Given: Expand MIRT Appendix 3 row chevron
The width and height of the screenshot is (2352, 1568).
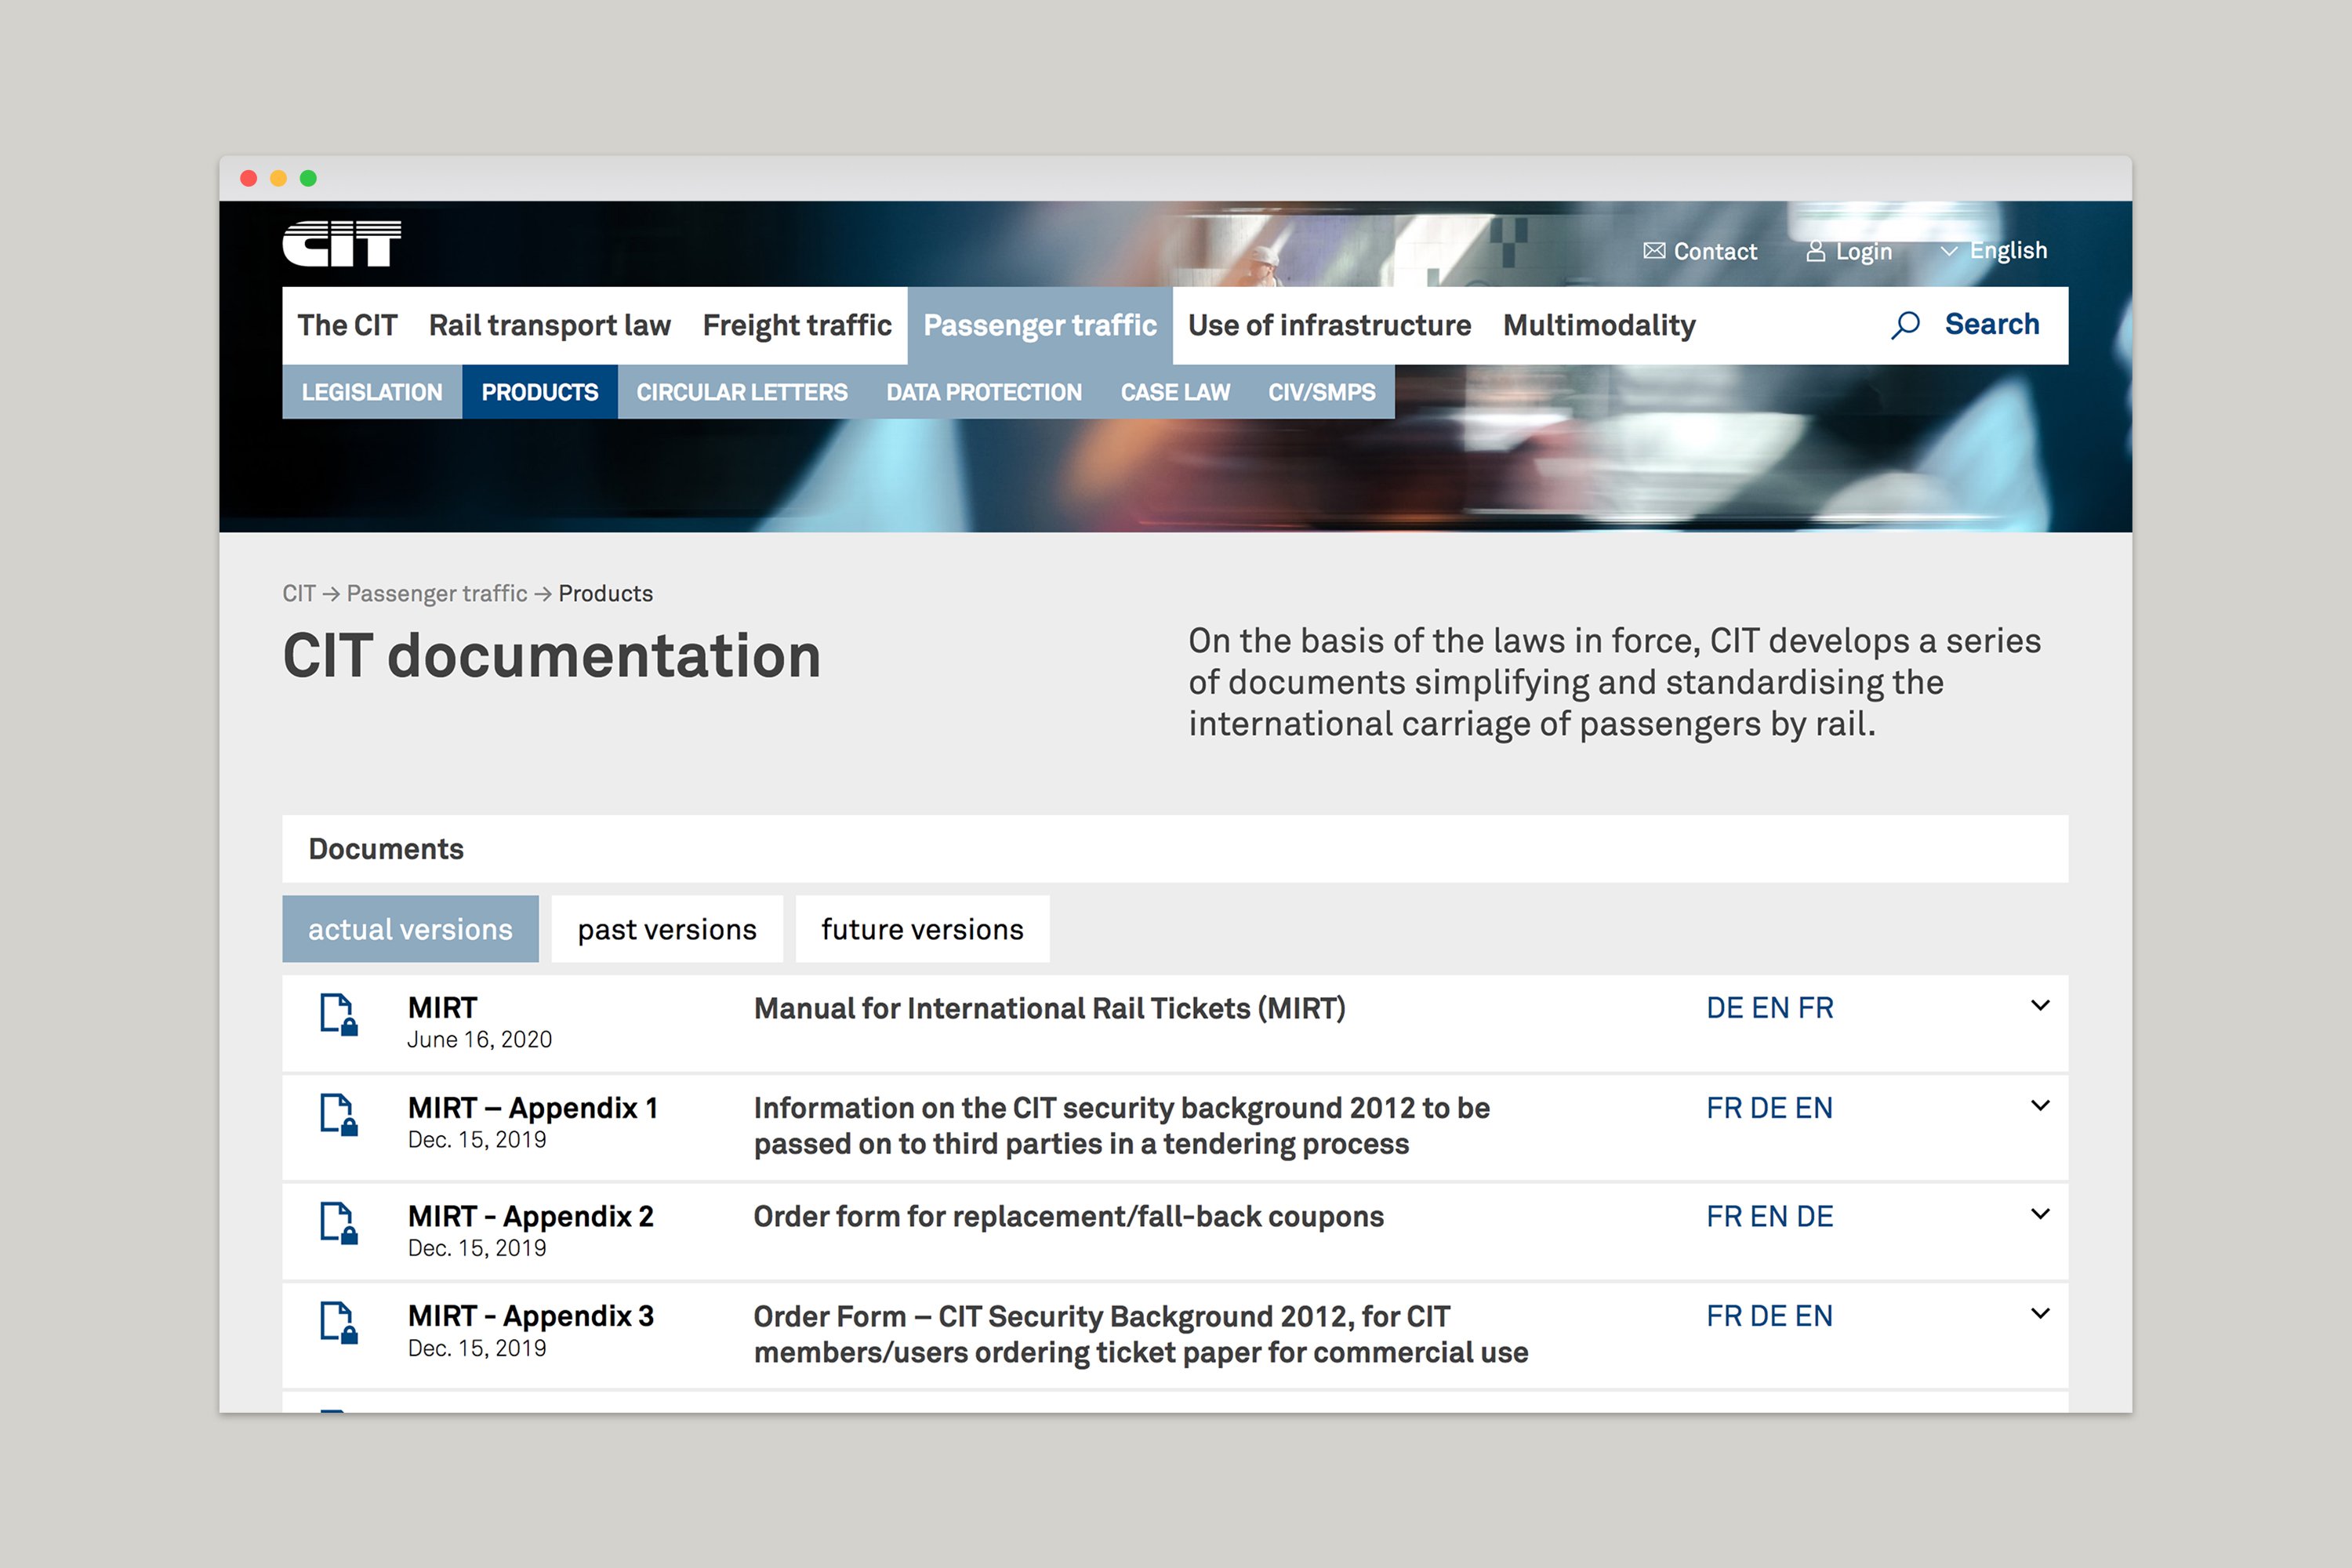Looking at the screenshot, I should (x=2040, y=1314).
